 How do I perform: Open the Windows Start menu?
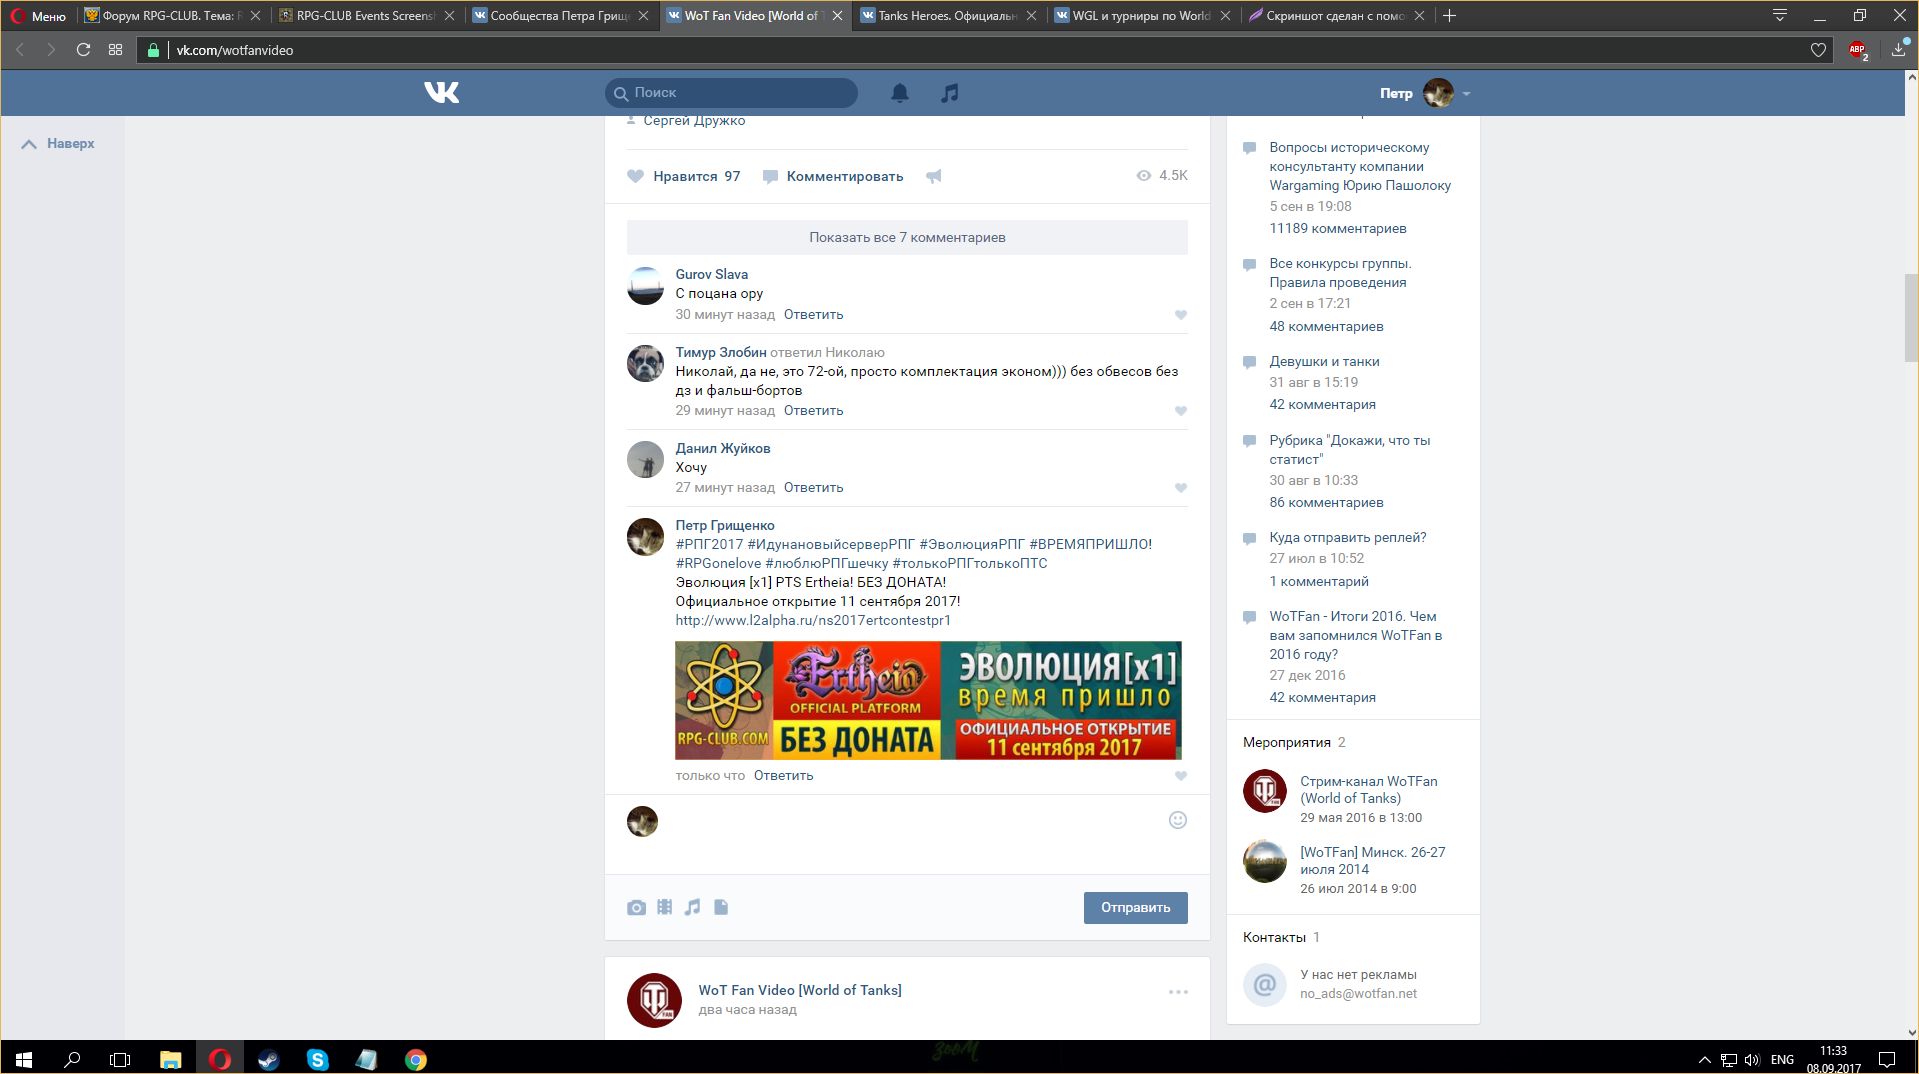24,1059
